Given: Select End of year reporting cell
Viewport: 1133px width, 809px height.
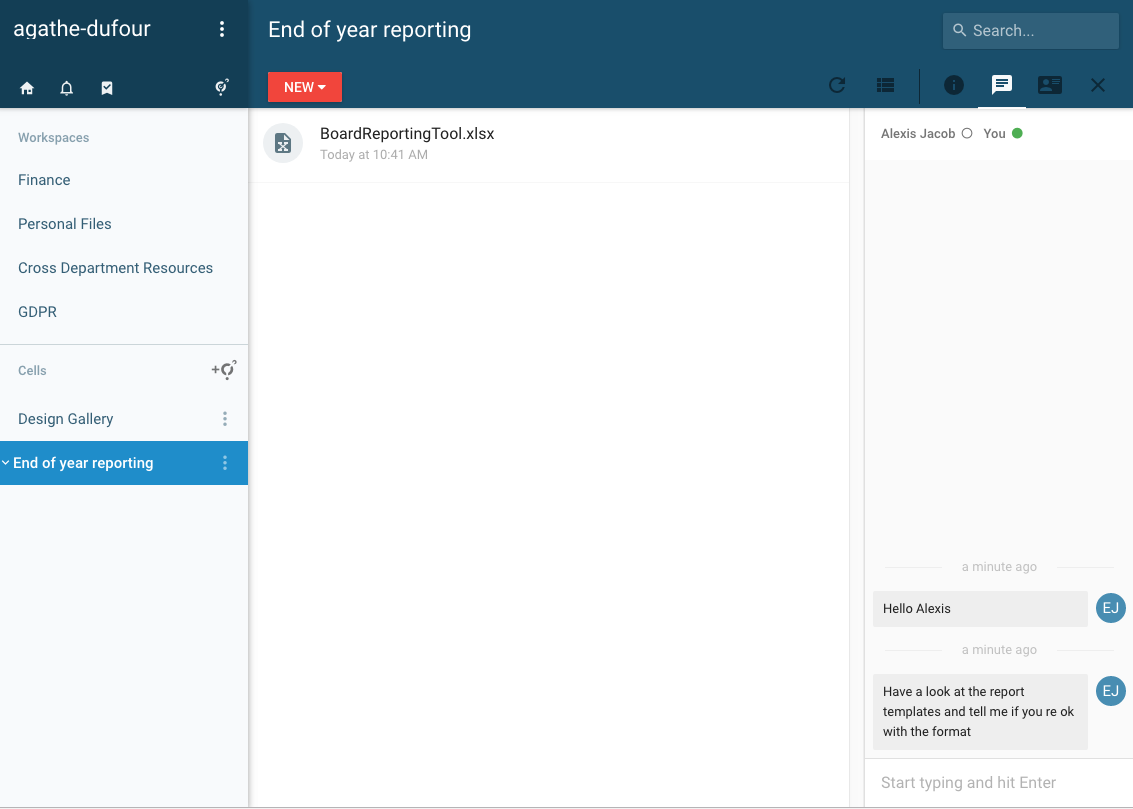Looking at the screenshot, I should click(124, 463).
